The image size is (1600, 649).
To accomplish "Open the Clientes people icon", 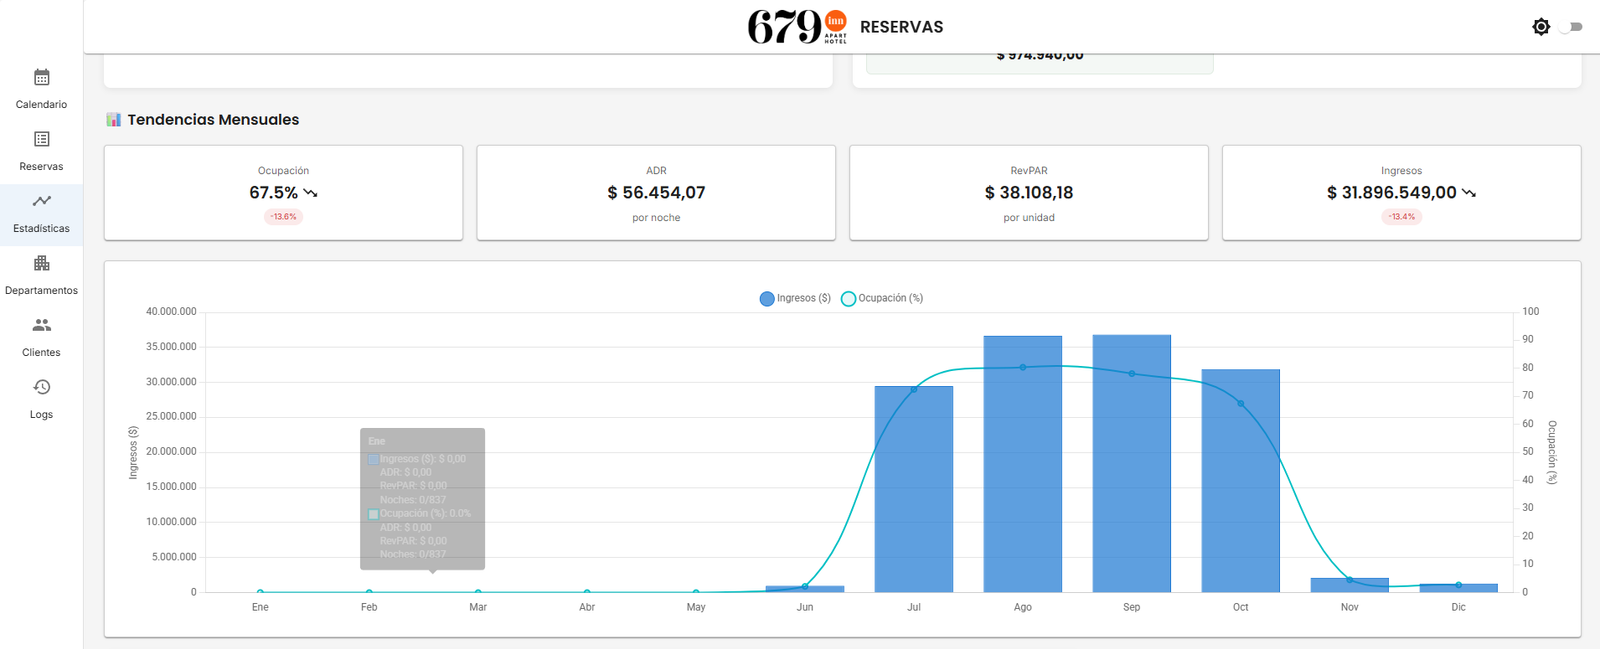I will 41,326.
